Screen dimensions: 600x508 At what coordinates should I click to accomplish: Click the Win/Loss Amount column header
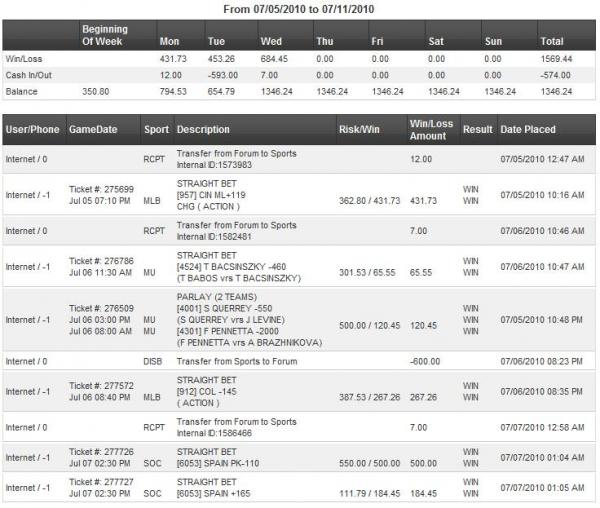pos(430,129)
